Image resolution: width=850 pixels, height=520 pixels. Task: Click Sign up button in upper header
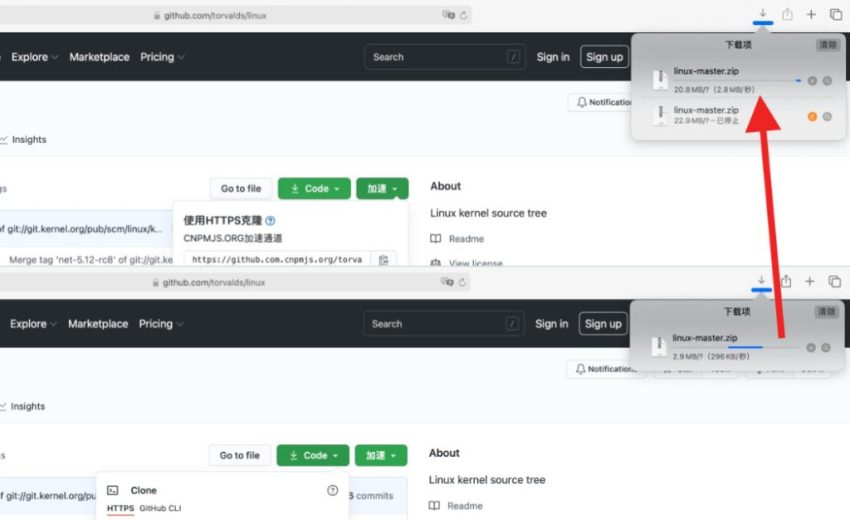[x=604, y=57]
